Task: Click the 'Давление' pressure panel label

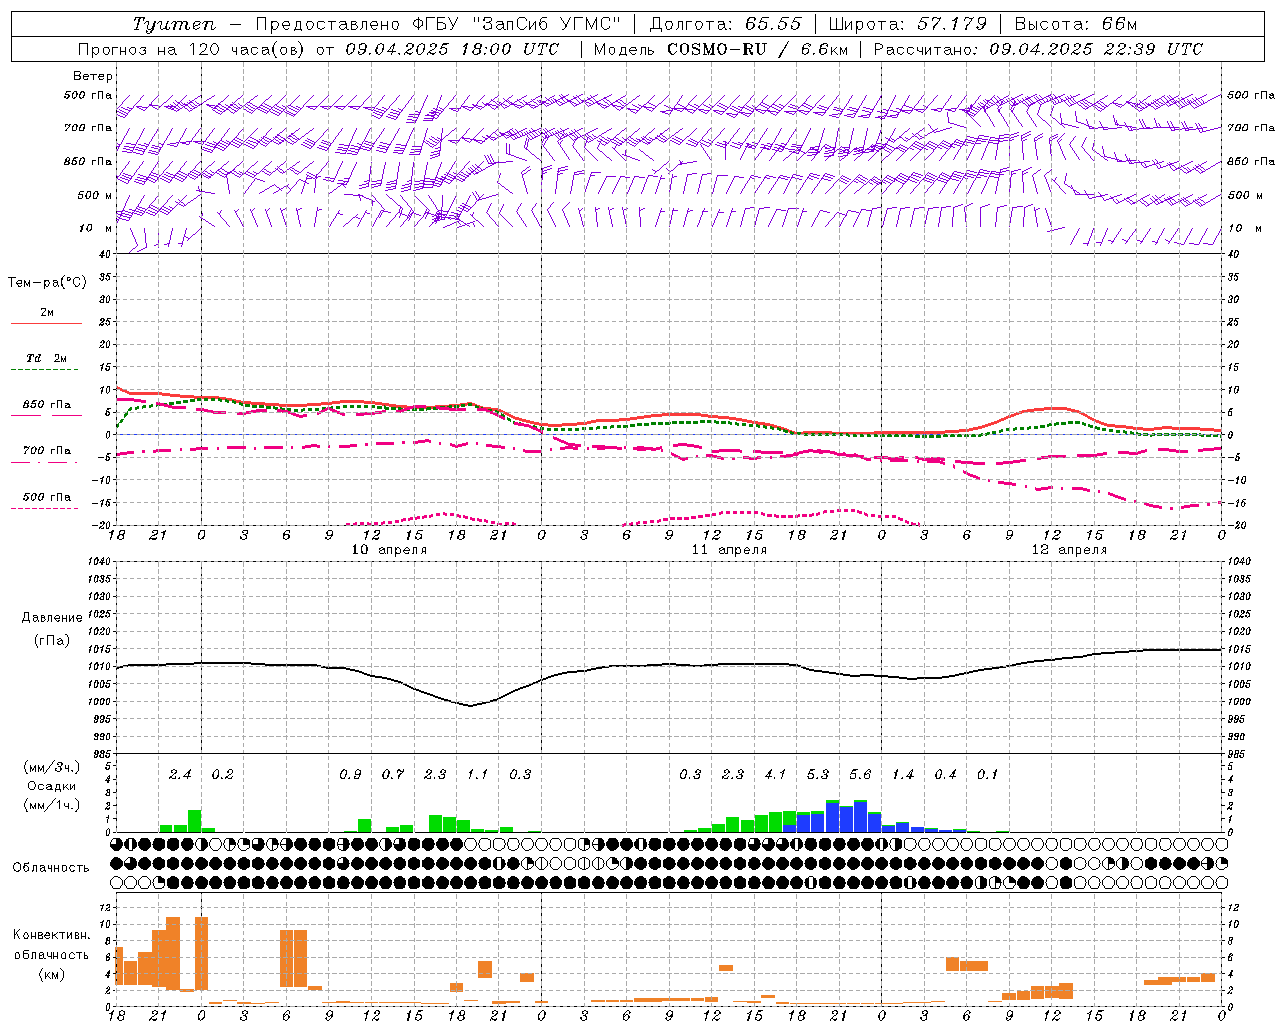Action: click(52, 618)
